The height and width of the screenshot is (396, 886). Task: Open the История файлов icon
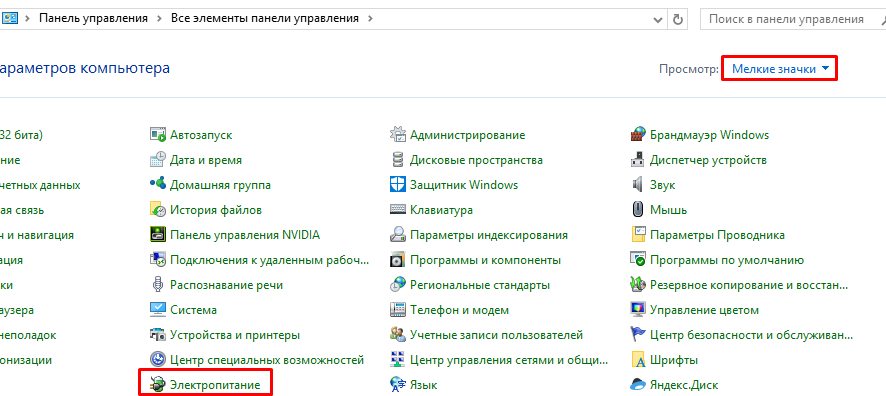158,210
